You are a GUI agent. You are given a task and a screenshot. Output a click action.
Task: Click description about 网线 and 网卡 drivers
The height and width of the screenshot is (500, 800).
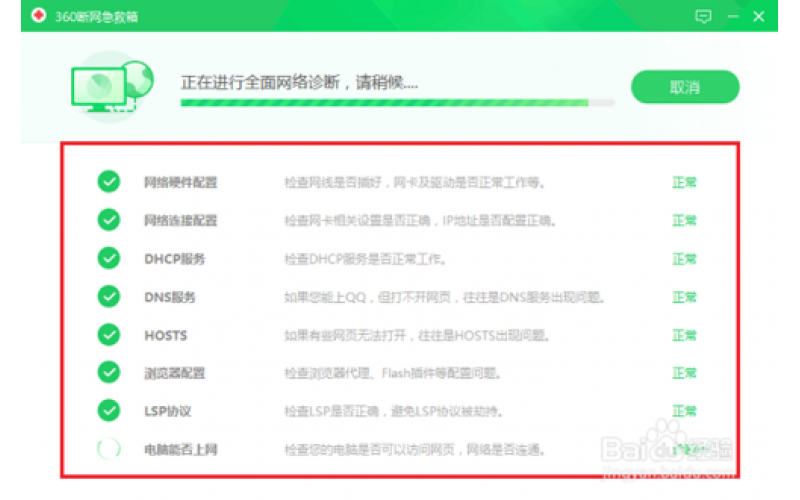tap(414, 182)
